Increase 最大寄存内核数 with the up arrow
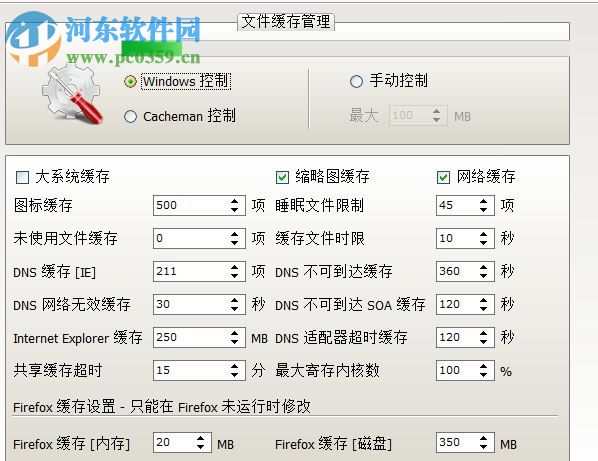This screenshot has width=598, height=461. pos(483,366)
